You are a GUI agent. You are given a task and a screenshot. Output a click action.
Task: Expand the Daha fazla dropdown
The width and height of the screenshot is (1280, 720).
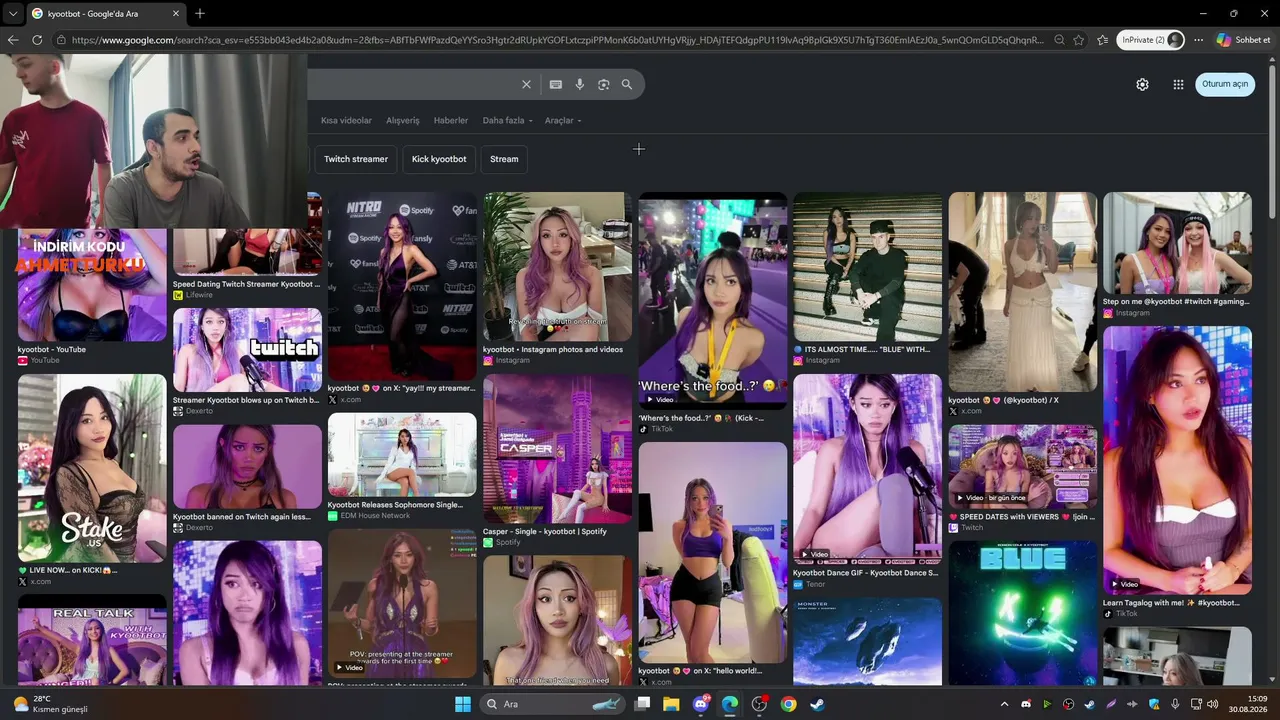click(507, 120)
